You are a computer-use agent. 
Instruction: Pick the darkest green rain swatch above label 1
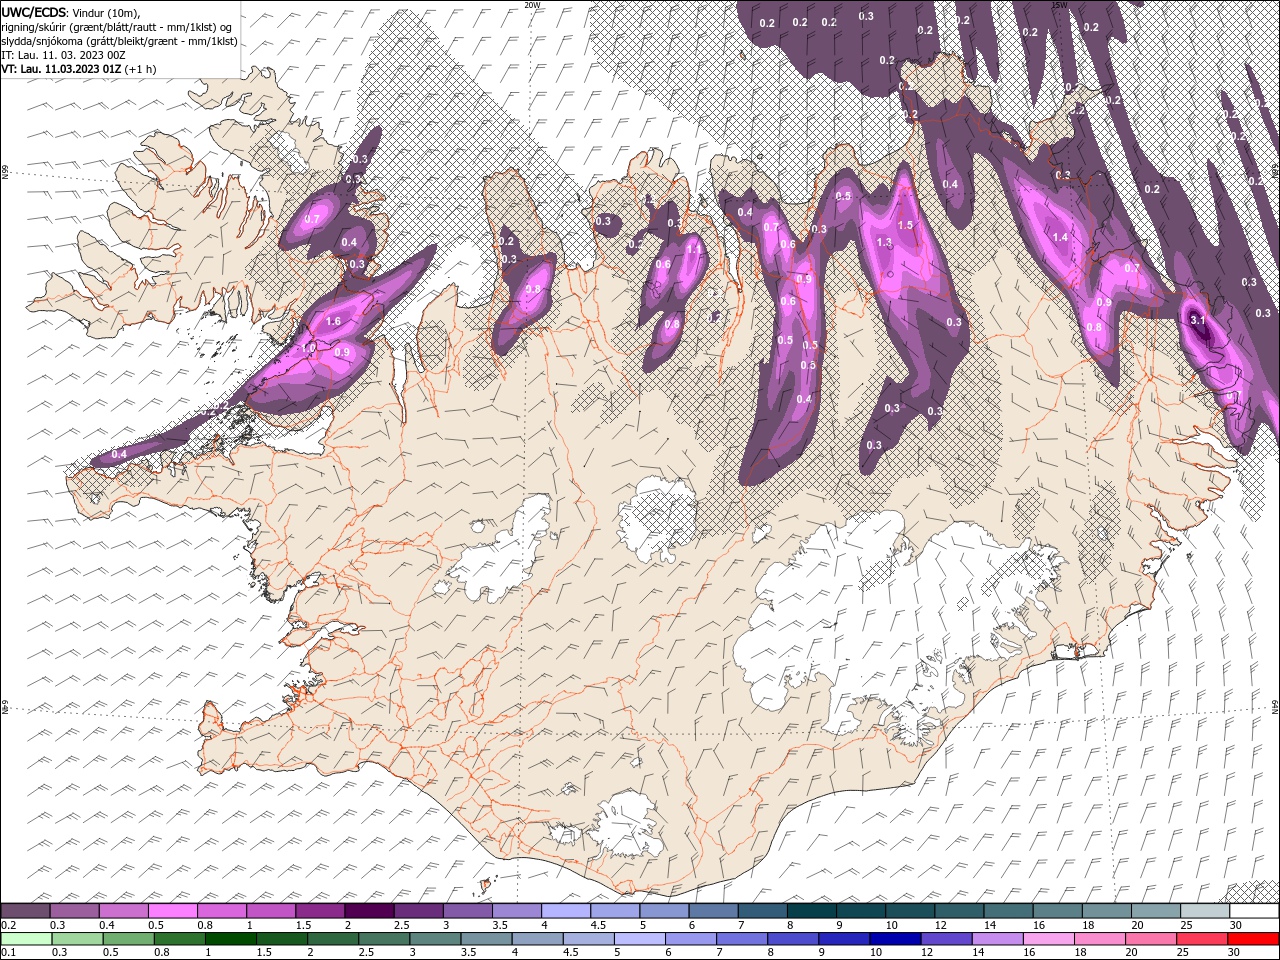[230, 939]
